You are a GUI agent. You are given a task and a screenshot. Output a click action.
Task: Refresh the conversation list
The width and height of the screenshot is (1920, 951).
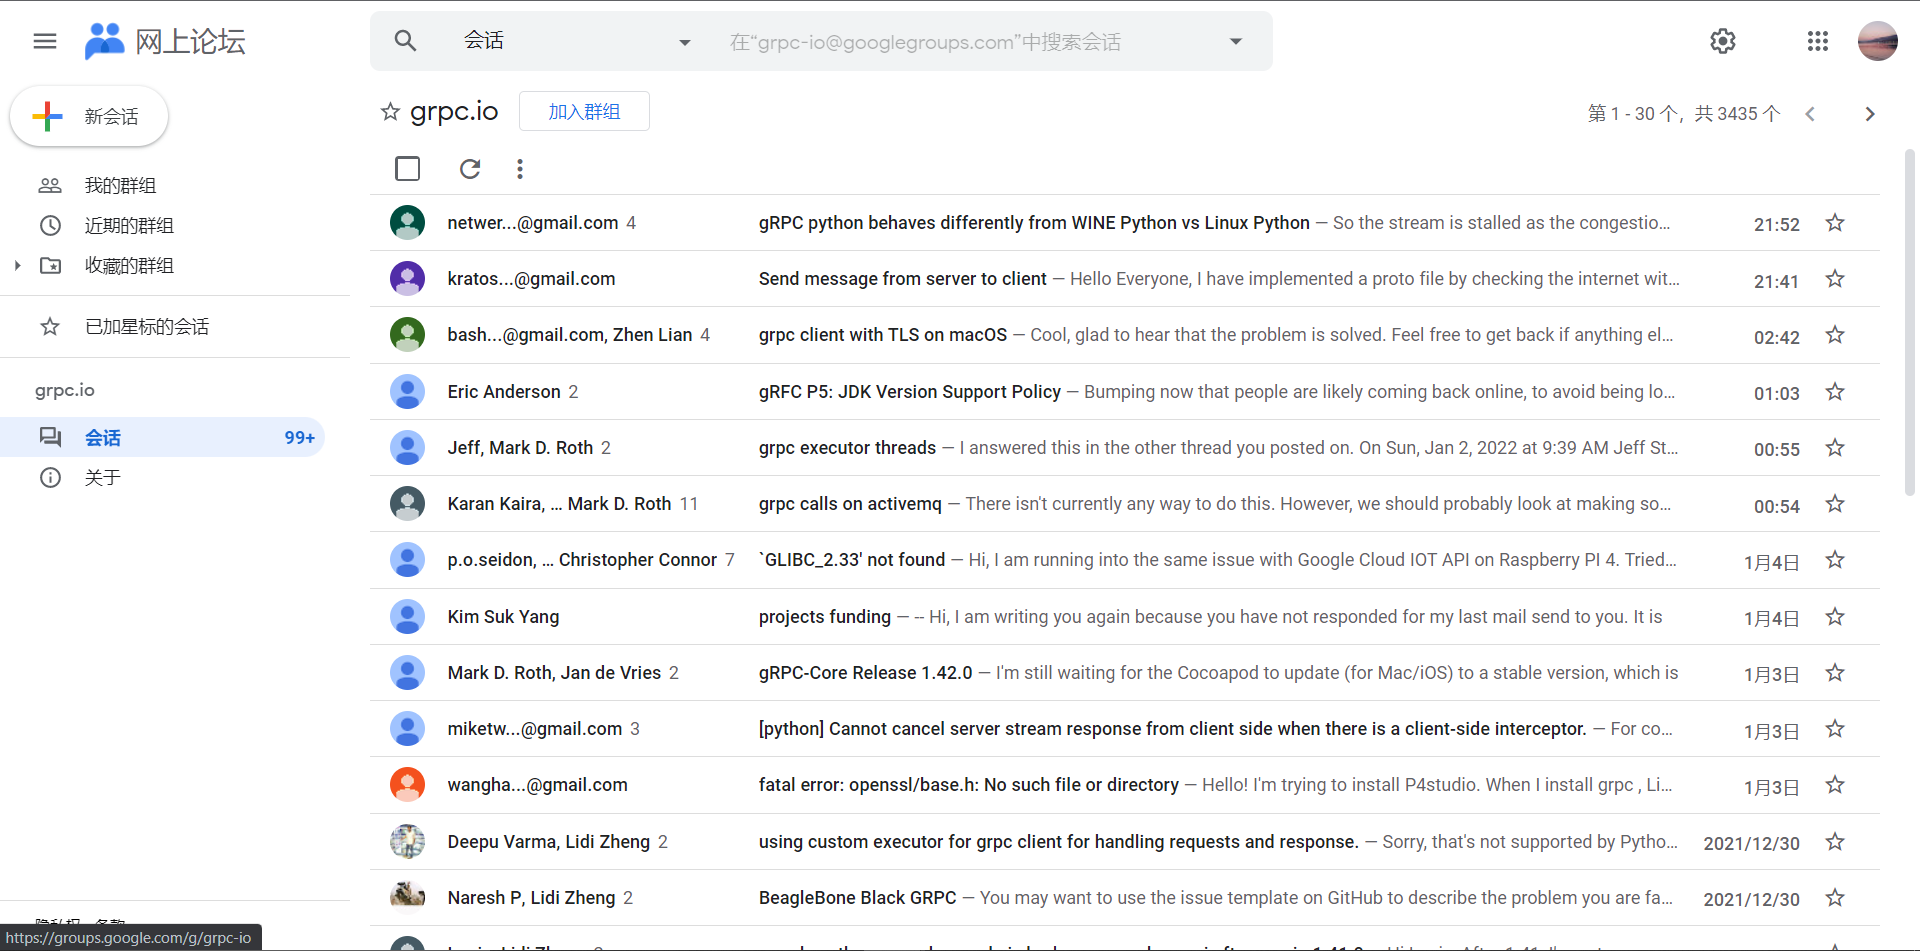click(470, 168)
